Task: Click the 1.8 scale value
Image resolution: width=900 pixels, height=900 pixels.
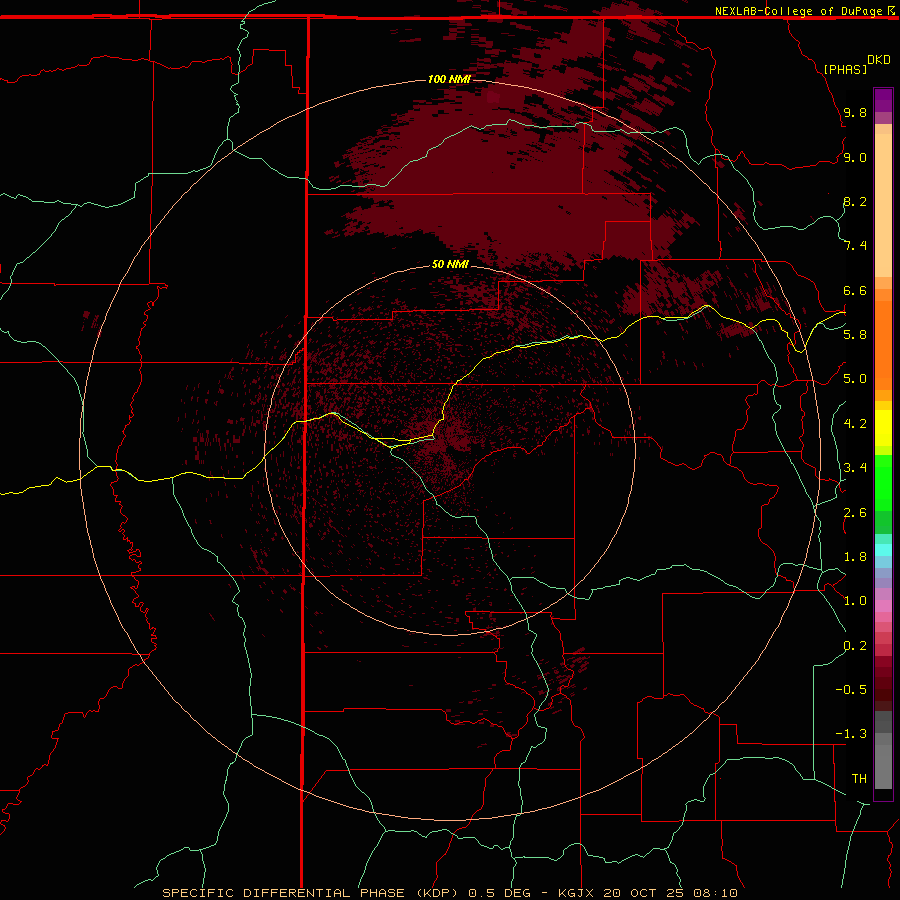Action: [855, 557]
